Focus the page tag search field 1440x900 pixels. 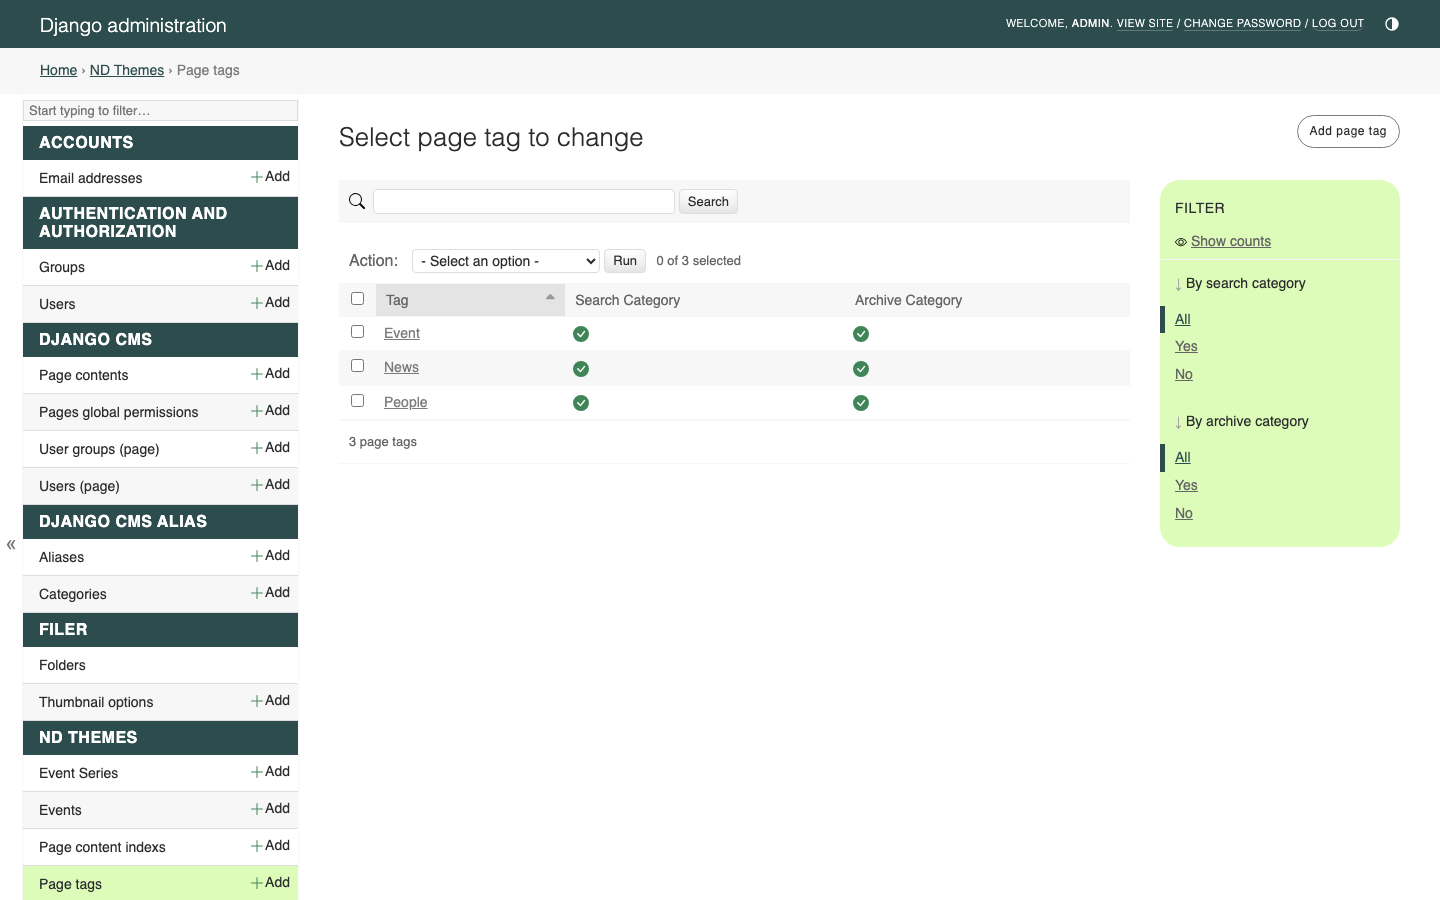[524, 201]
